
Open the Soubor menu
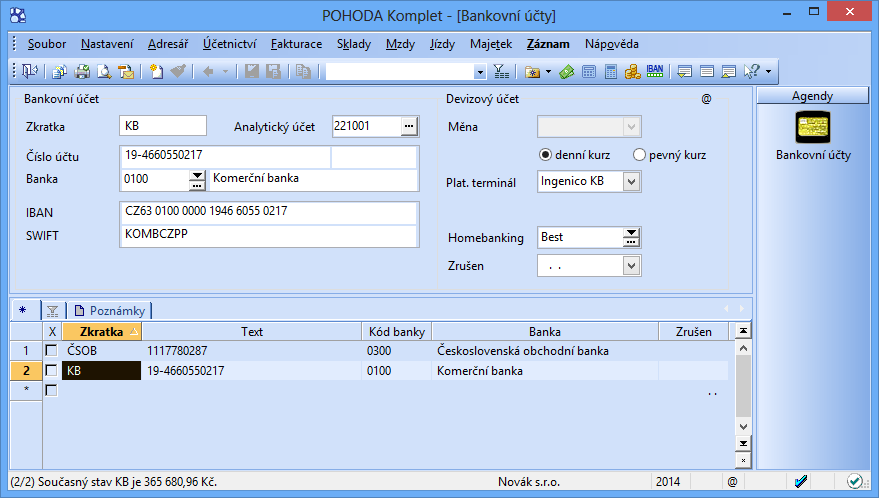pyautogui.click(x=47, y=44)
